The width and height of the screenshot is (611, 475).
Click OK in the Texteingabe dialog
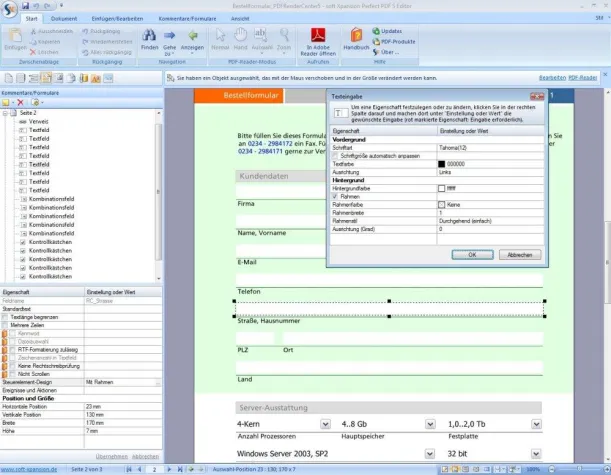472,255
